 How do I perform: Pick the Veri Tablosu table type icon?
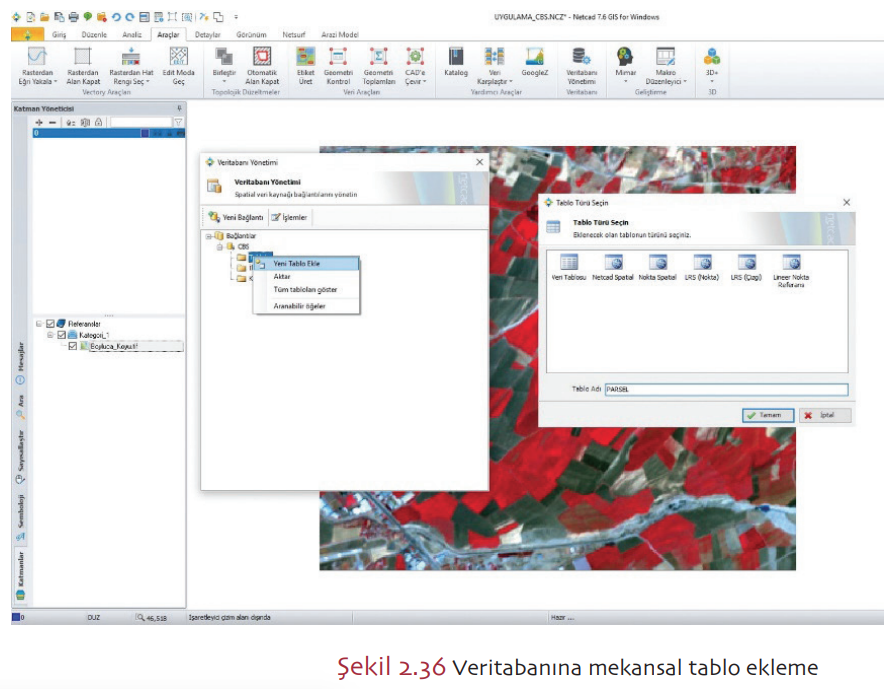point(569,266)
